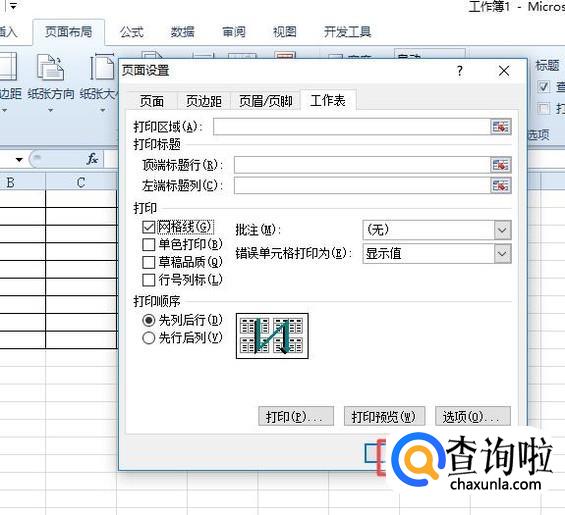Close the 页面设置 dialog
The image size is (565, 515).
[x=504, y=71]
